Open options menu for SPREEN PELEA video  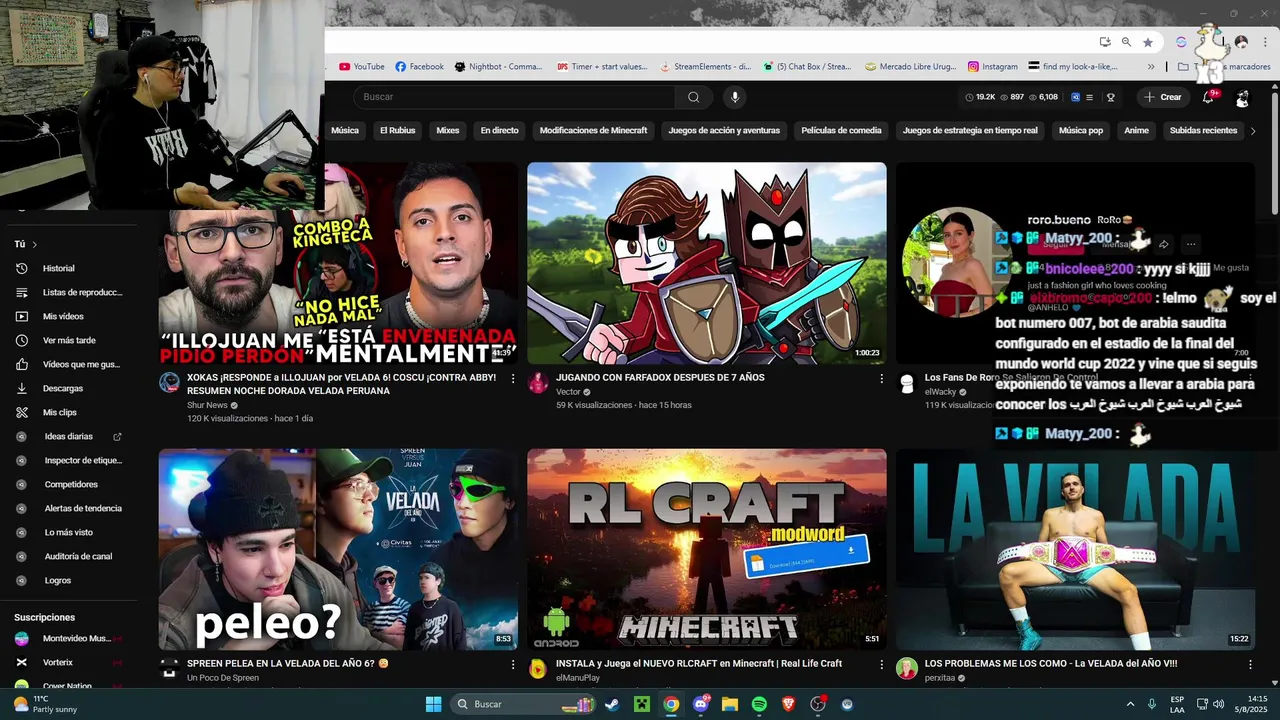point(513,664)
